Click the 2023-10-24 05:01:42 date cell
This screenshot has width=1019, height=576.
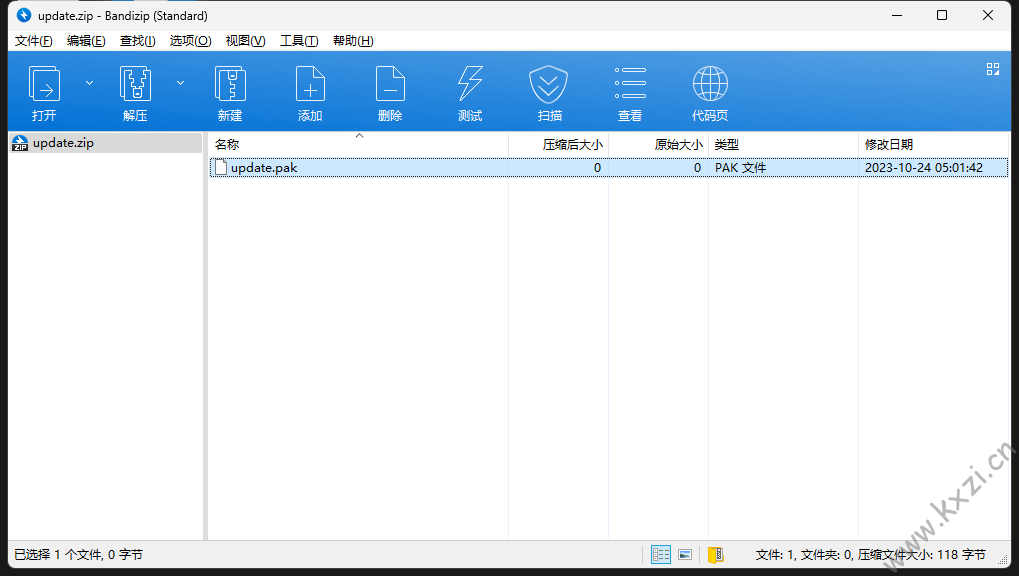click(x=923, y=168)
